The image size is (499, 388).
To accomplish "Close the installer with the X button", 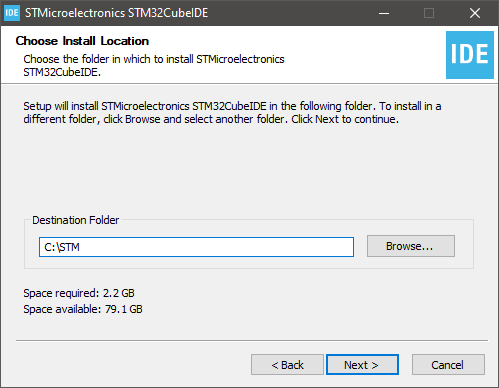I will click(475, 13).
